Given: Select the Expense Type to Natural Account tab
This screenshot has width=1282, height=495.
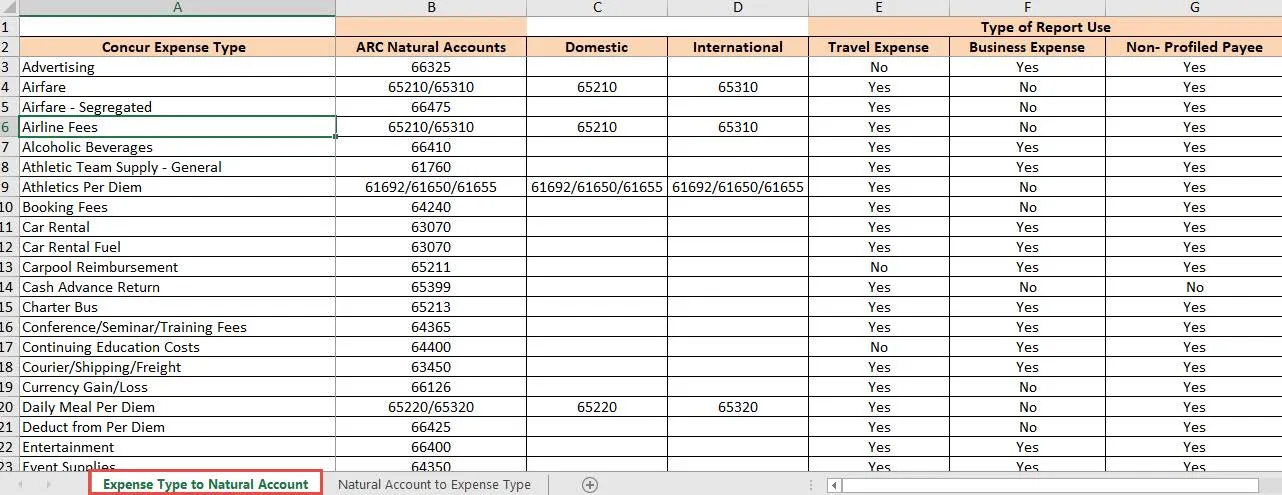Looking at the screenshot, I should click(206, 484).
